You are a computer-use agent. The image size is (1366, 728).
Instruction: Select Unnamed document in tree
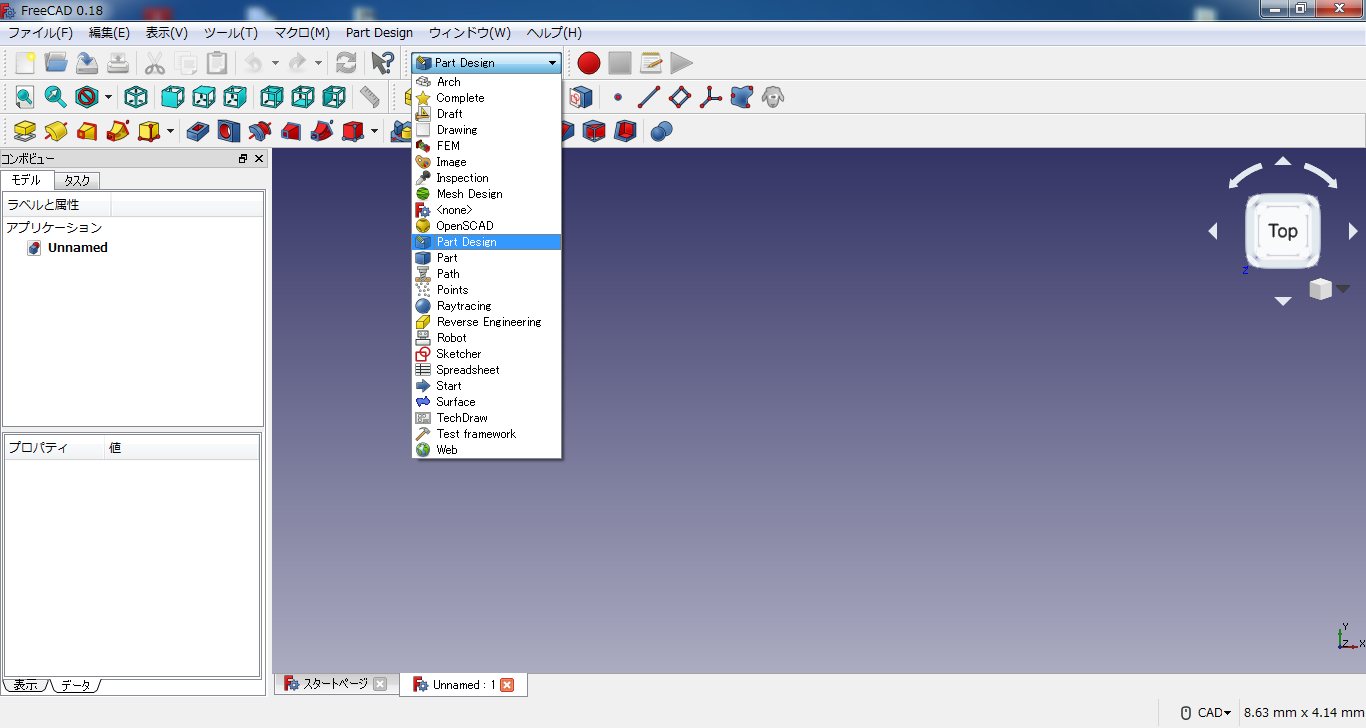pos(77,248)
